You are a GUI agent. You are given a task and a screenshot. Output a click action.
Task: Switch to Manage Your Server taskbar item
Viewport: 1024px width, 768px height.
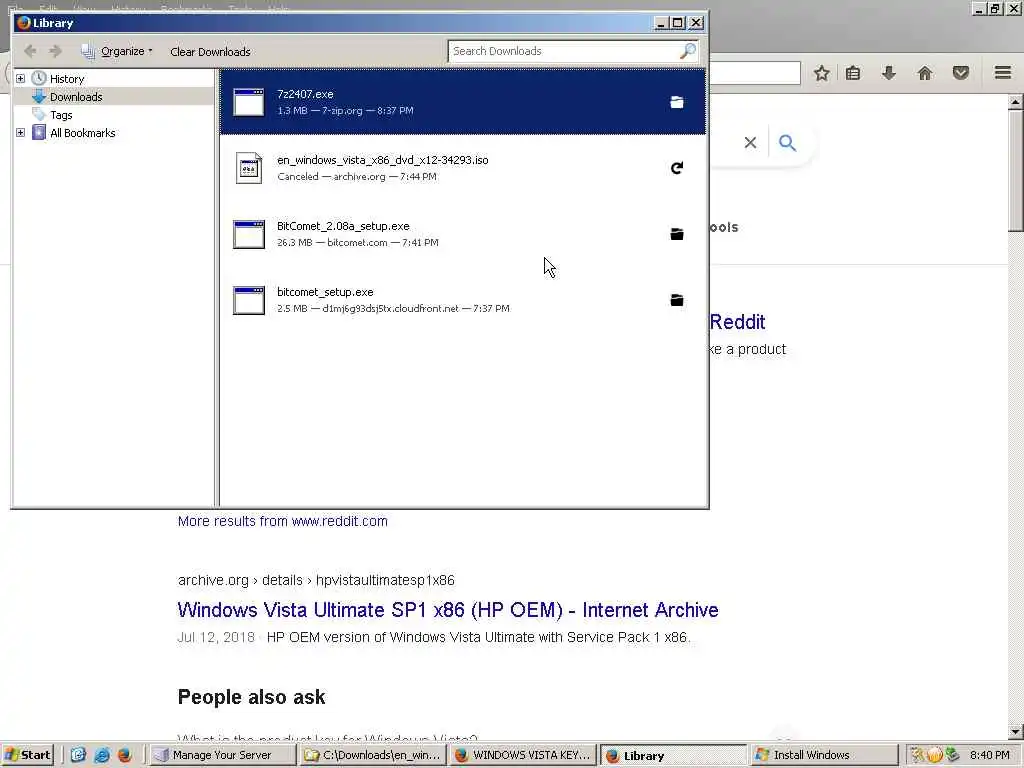tap(221, 755)
